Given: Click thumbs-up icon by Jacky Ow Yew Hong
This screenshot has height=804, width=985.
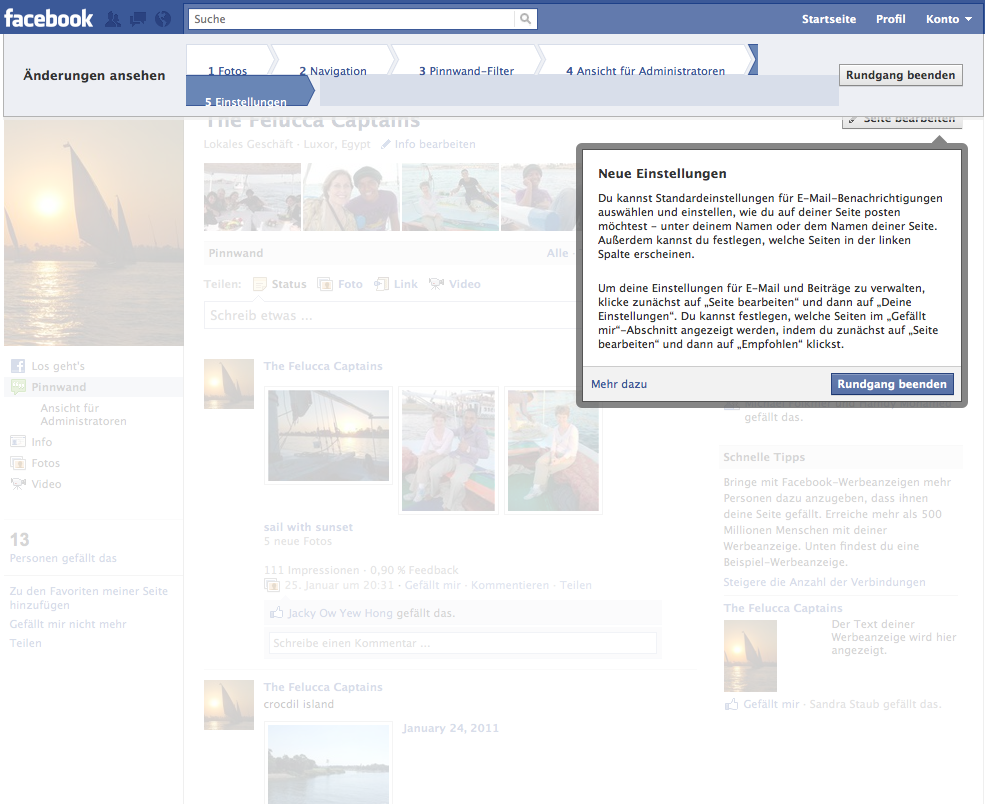Looking at the screenshot, I should point(276,612).
